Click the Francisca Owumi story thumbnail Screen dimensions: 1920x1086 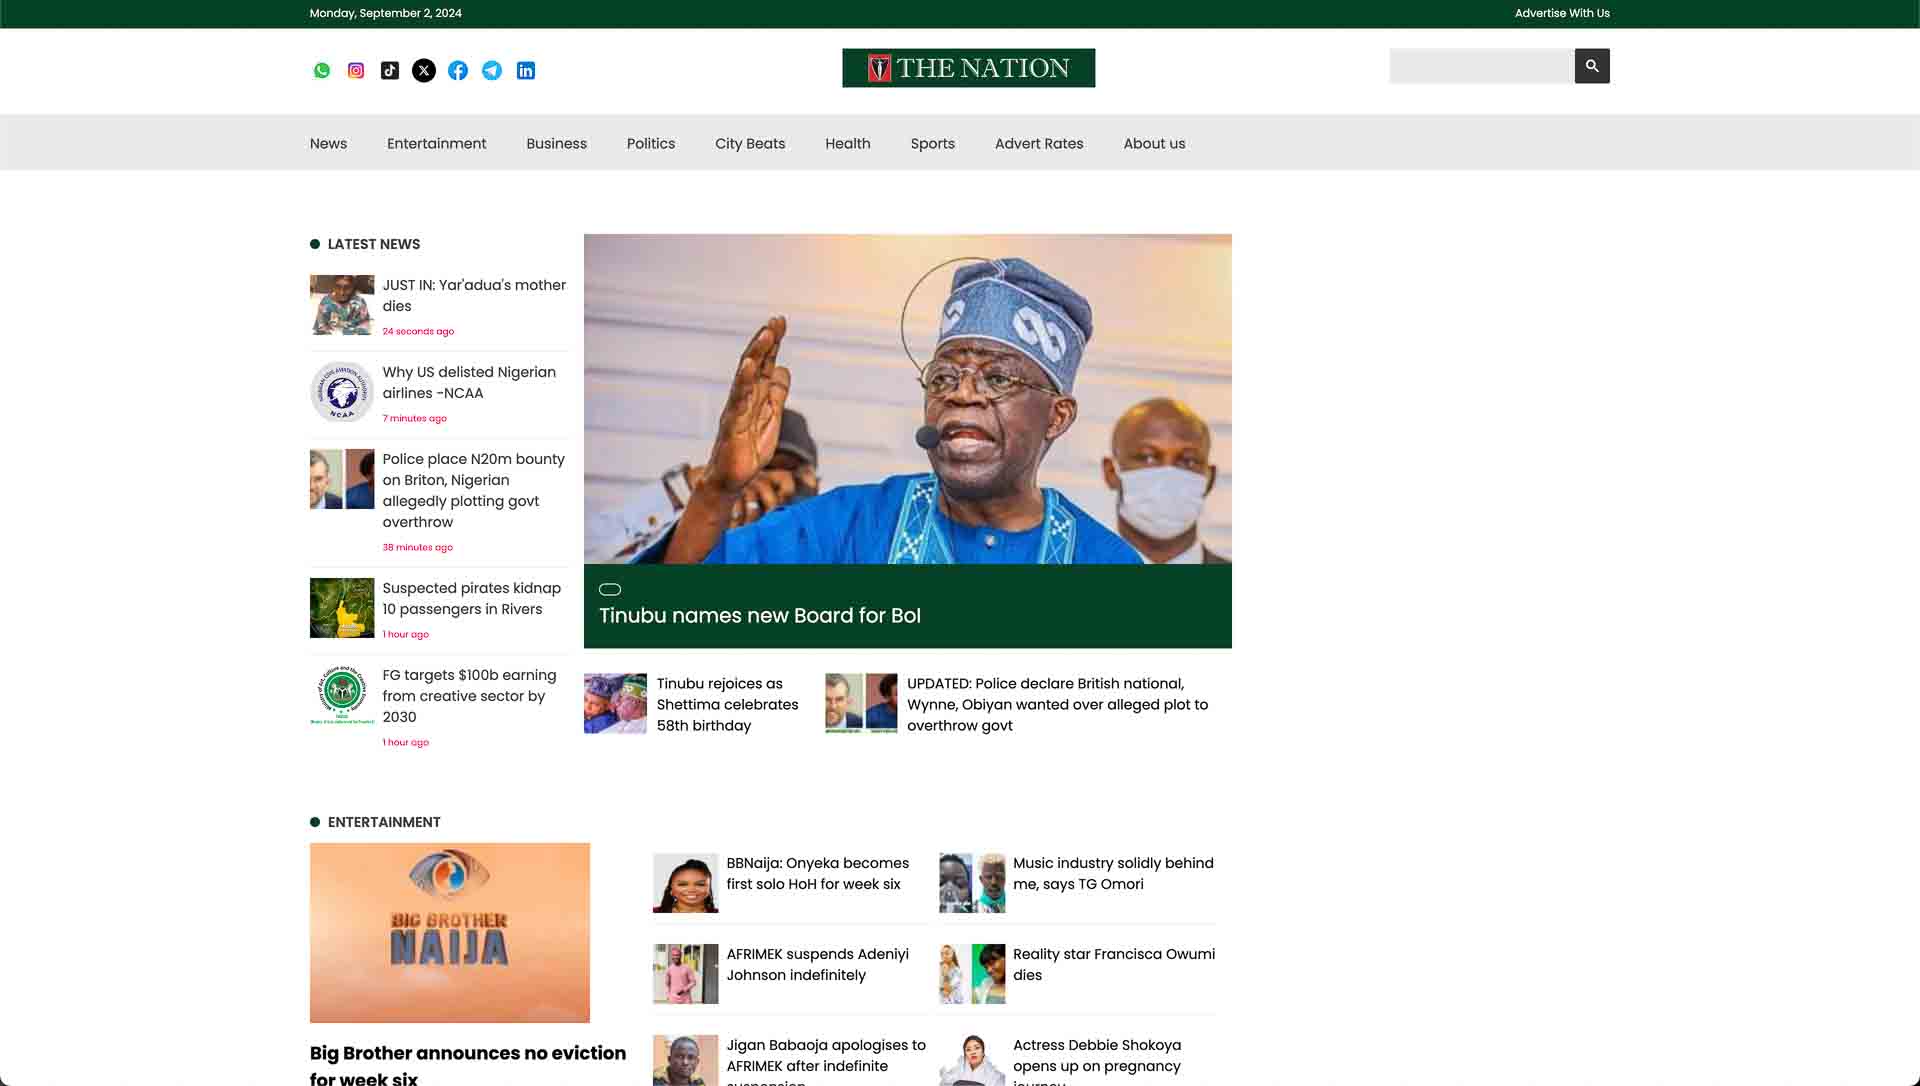click(972, 974)
